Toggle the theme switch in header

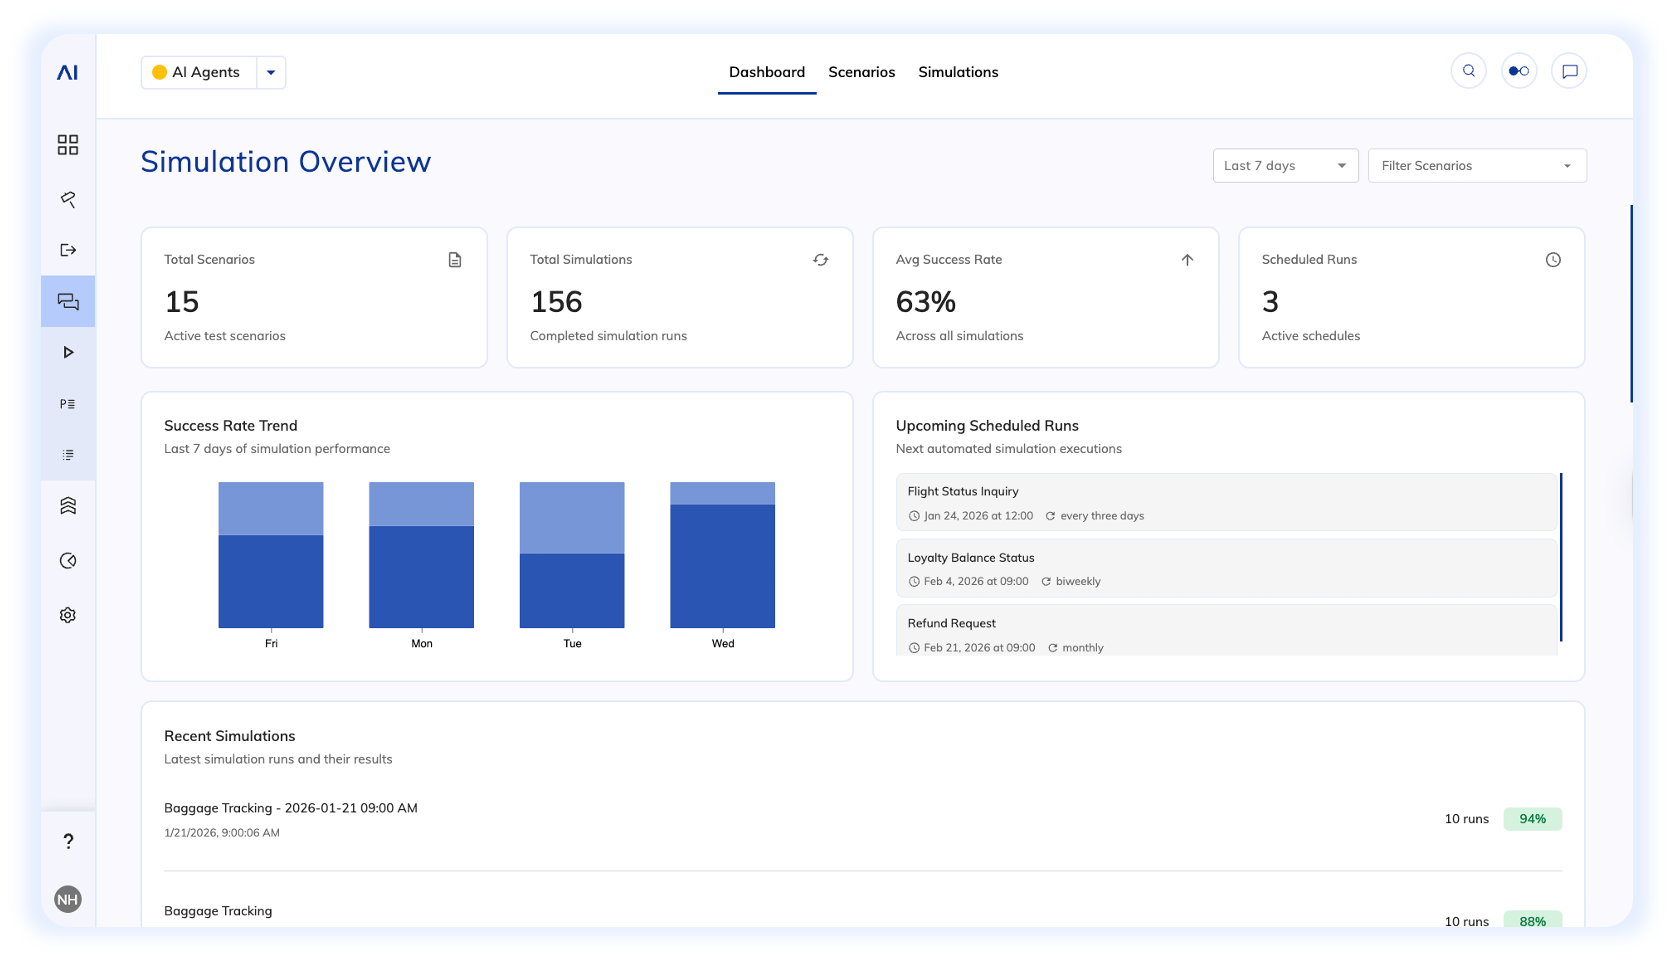(1518, 71)
